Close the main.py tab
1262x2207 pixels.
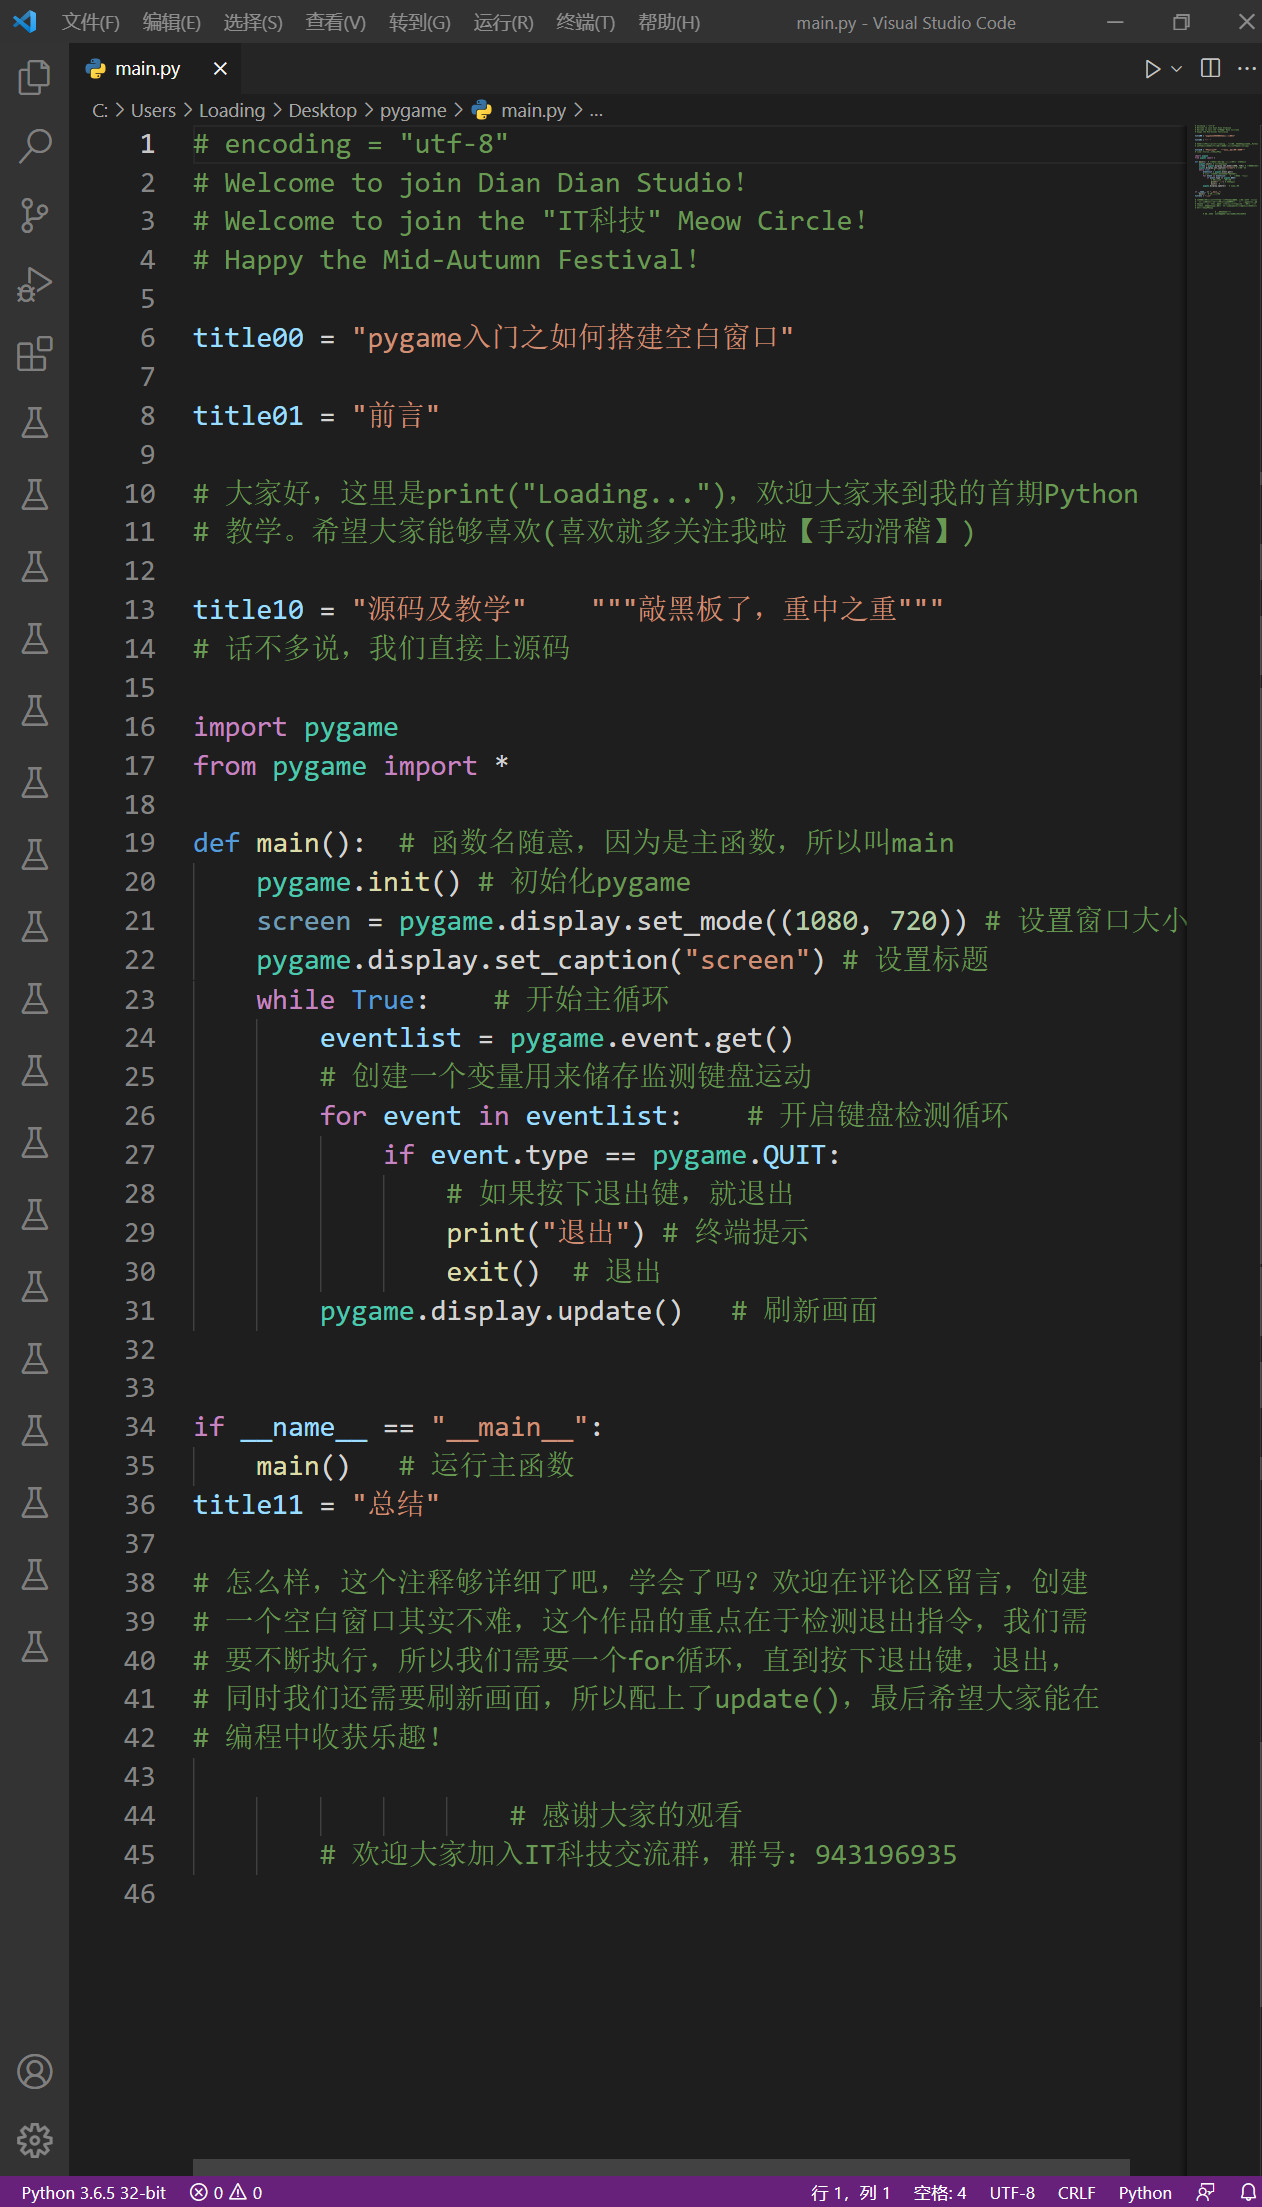[x=220, y=69]
